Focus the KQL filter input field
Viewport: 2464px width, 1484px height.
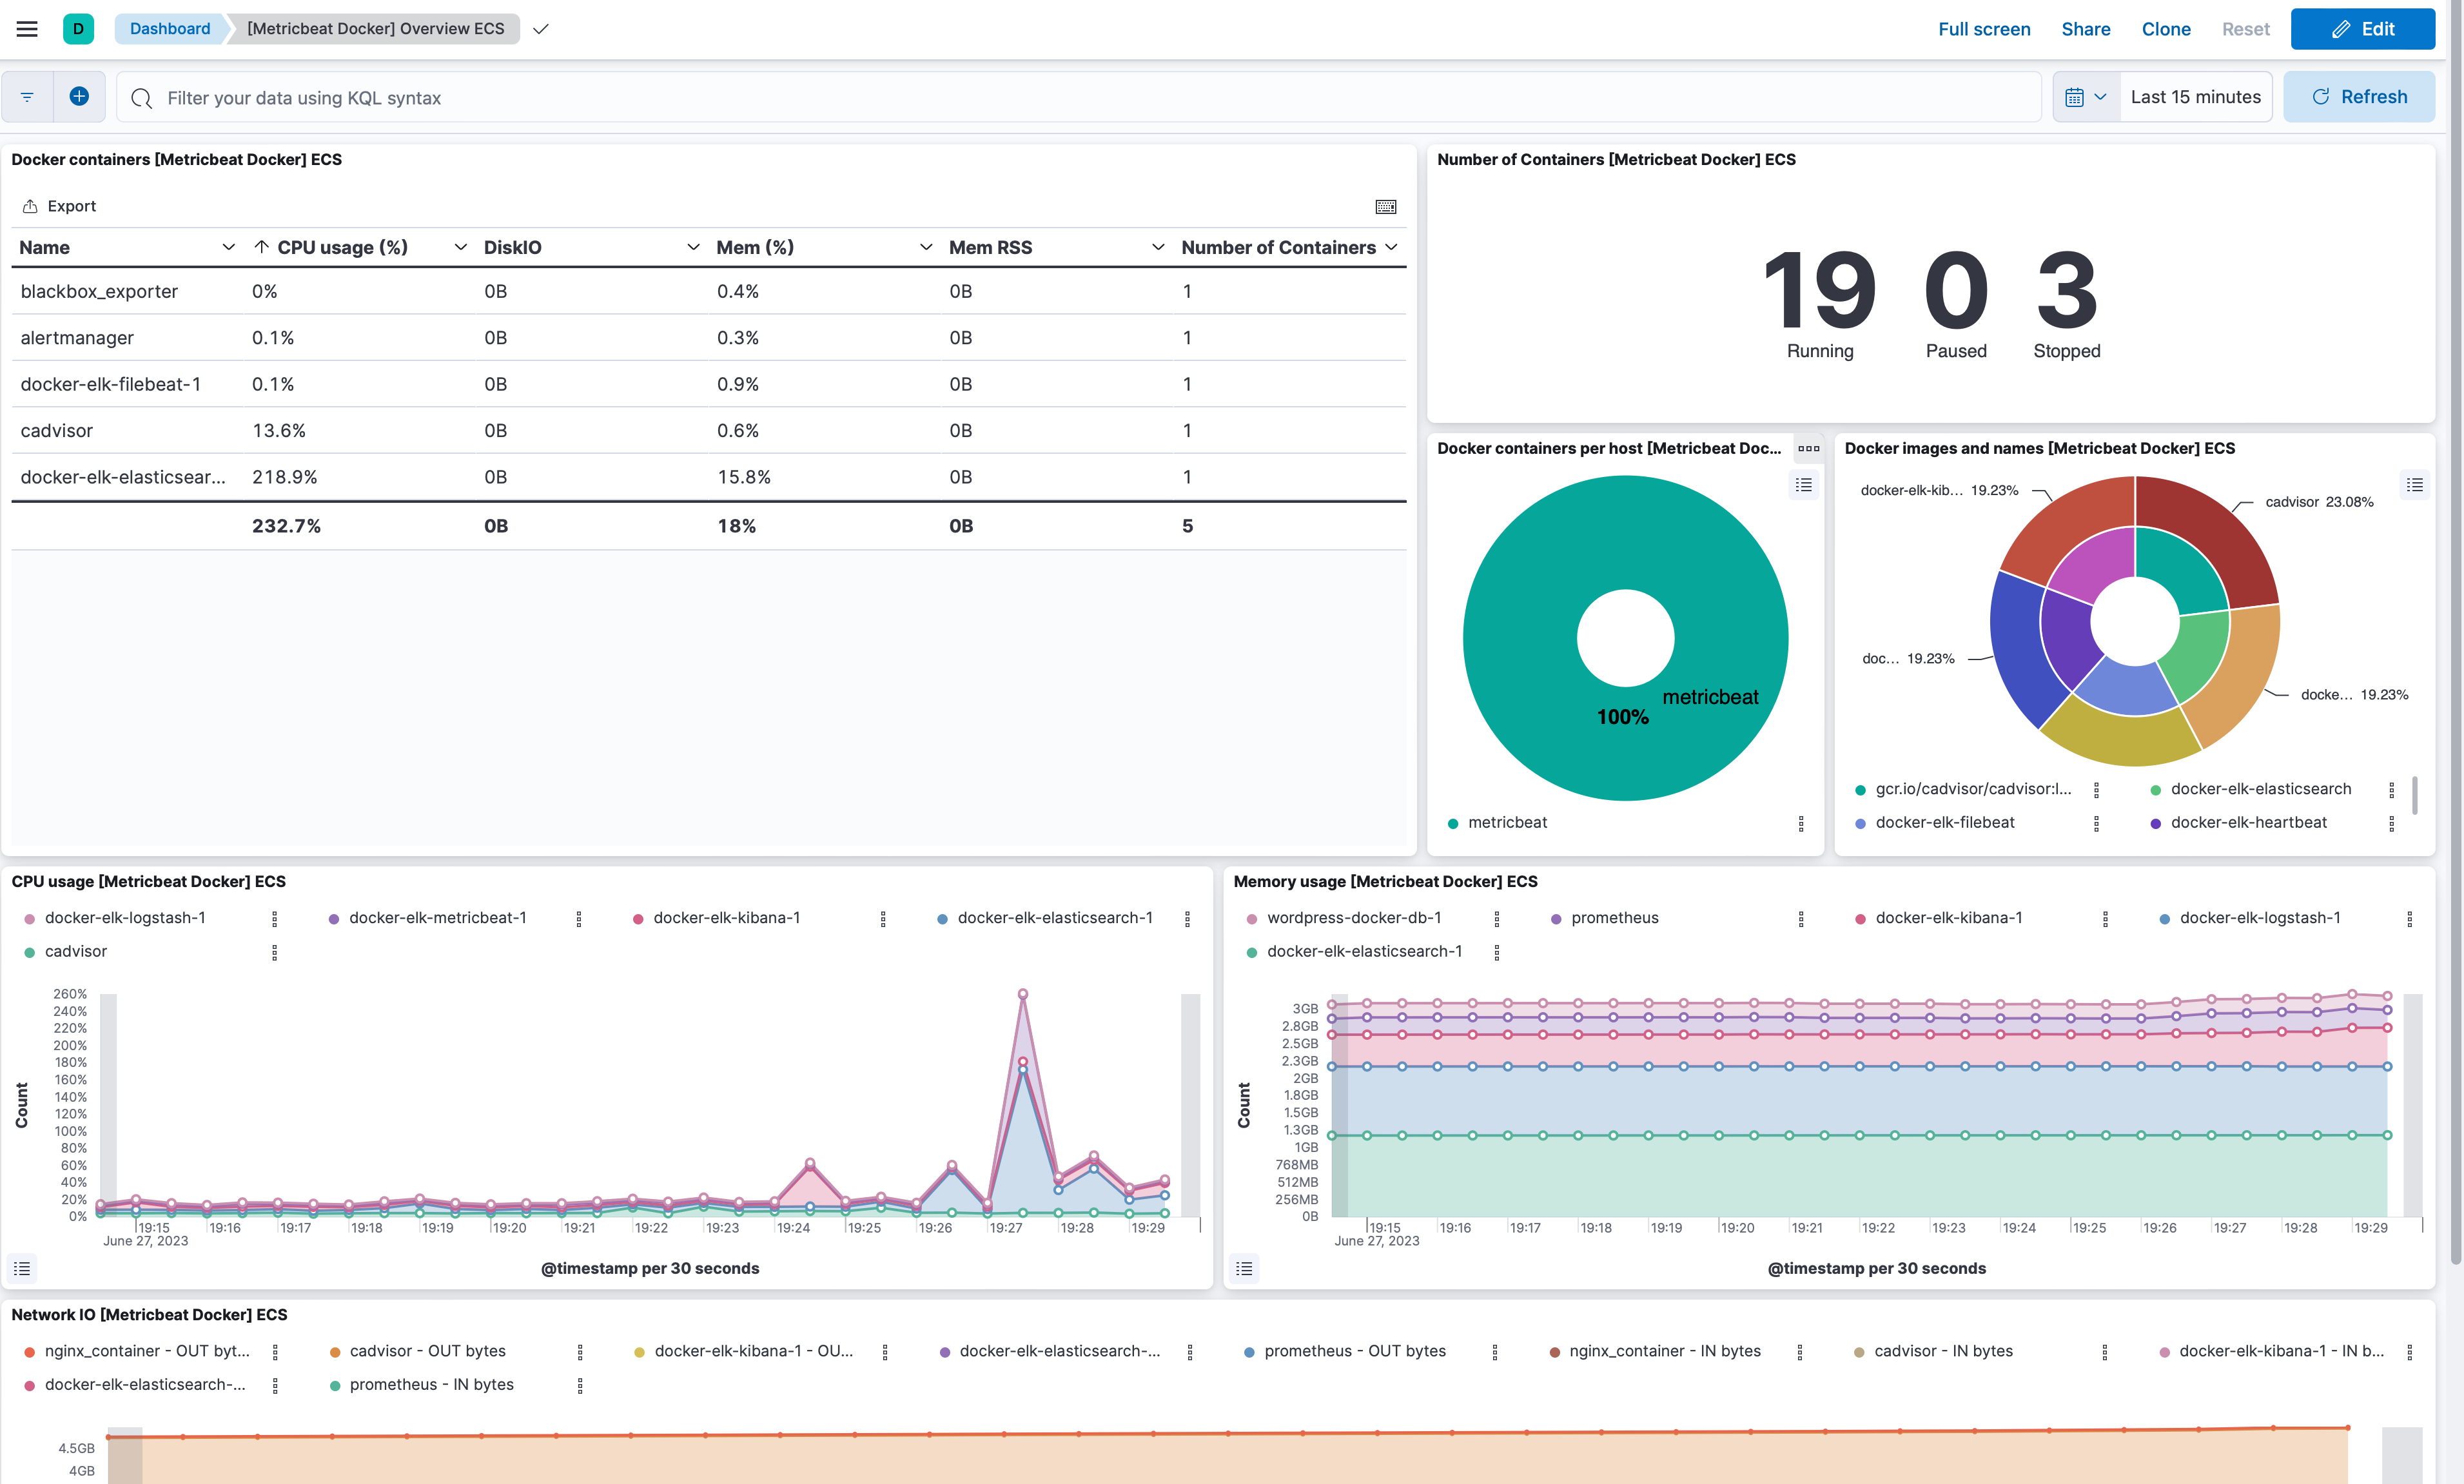(x=1080, y=98)
